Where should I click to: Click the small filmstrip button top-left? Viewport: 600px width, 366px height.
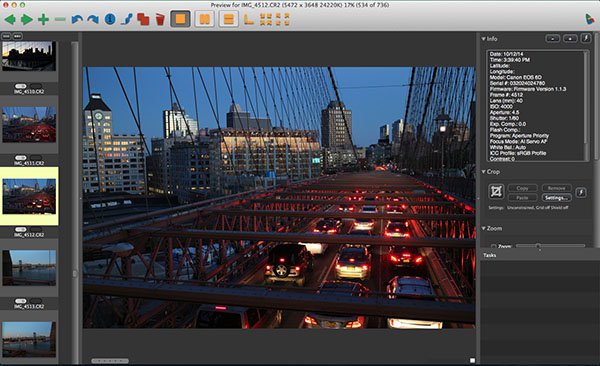pos(6,36)
